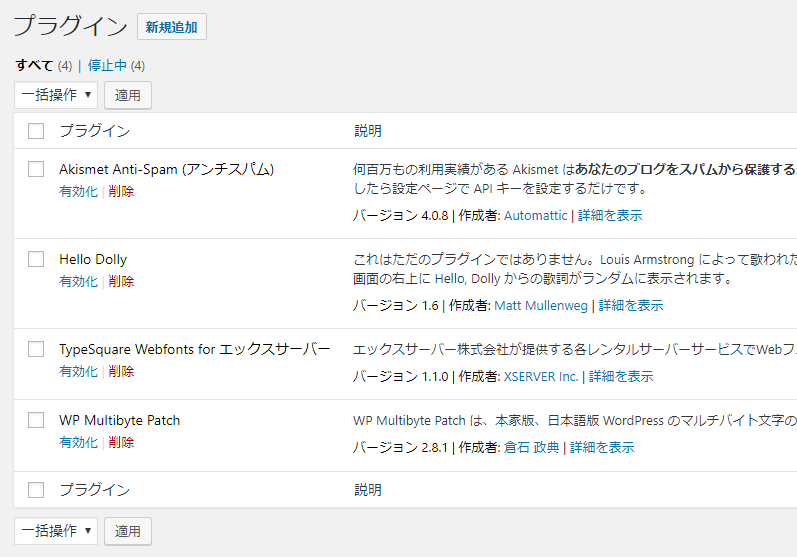Delete Hello Dolly via its 削除 link

tap(121, 281)
